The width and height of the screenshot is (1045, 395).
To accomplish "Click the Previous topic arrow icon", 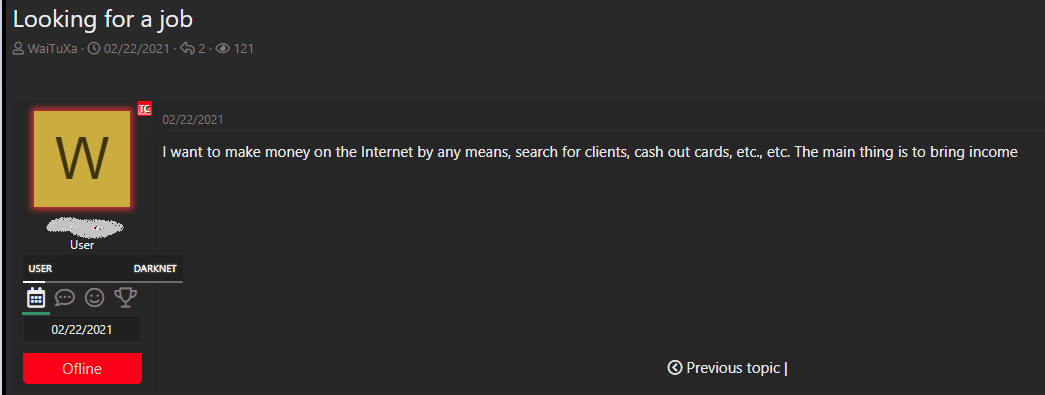I will point(674,367).
